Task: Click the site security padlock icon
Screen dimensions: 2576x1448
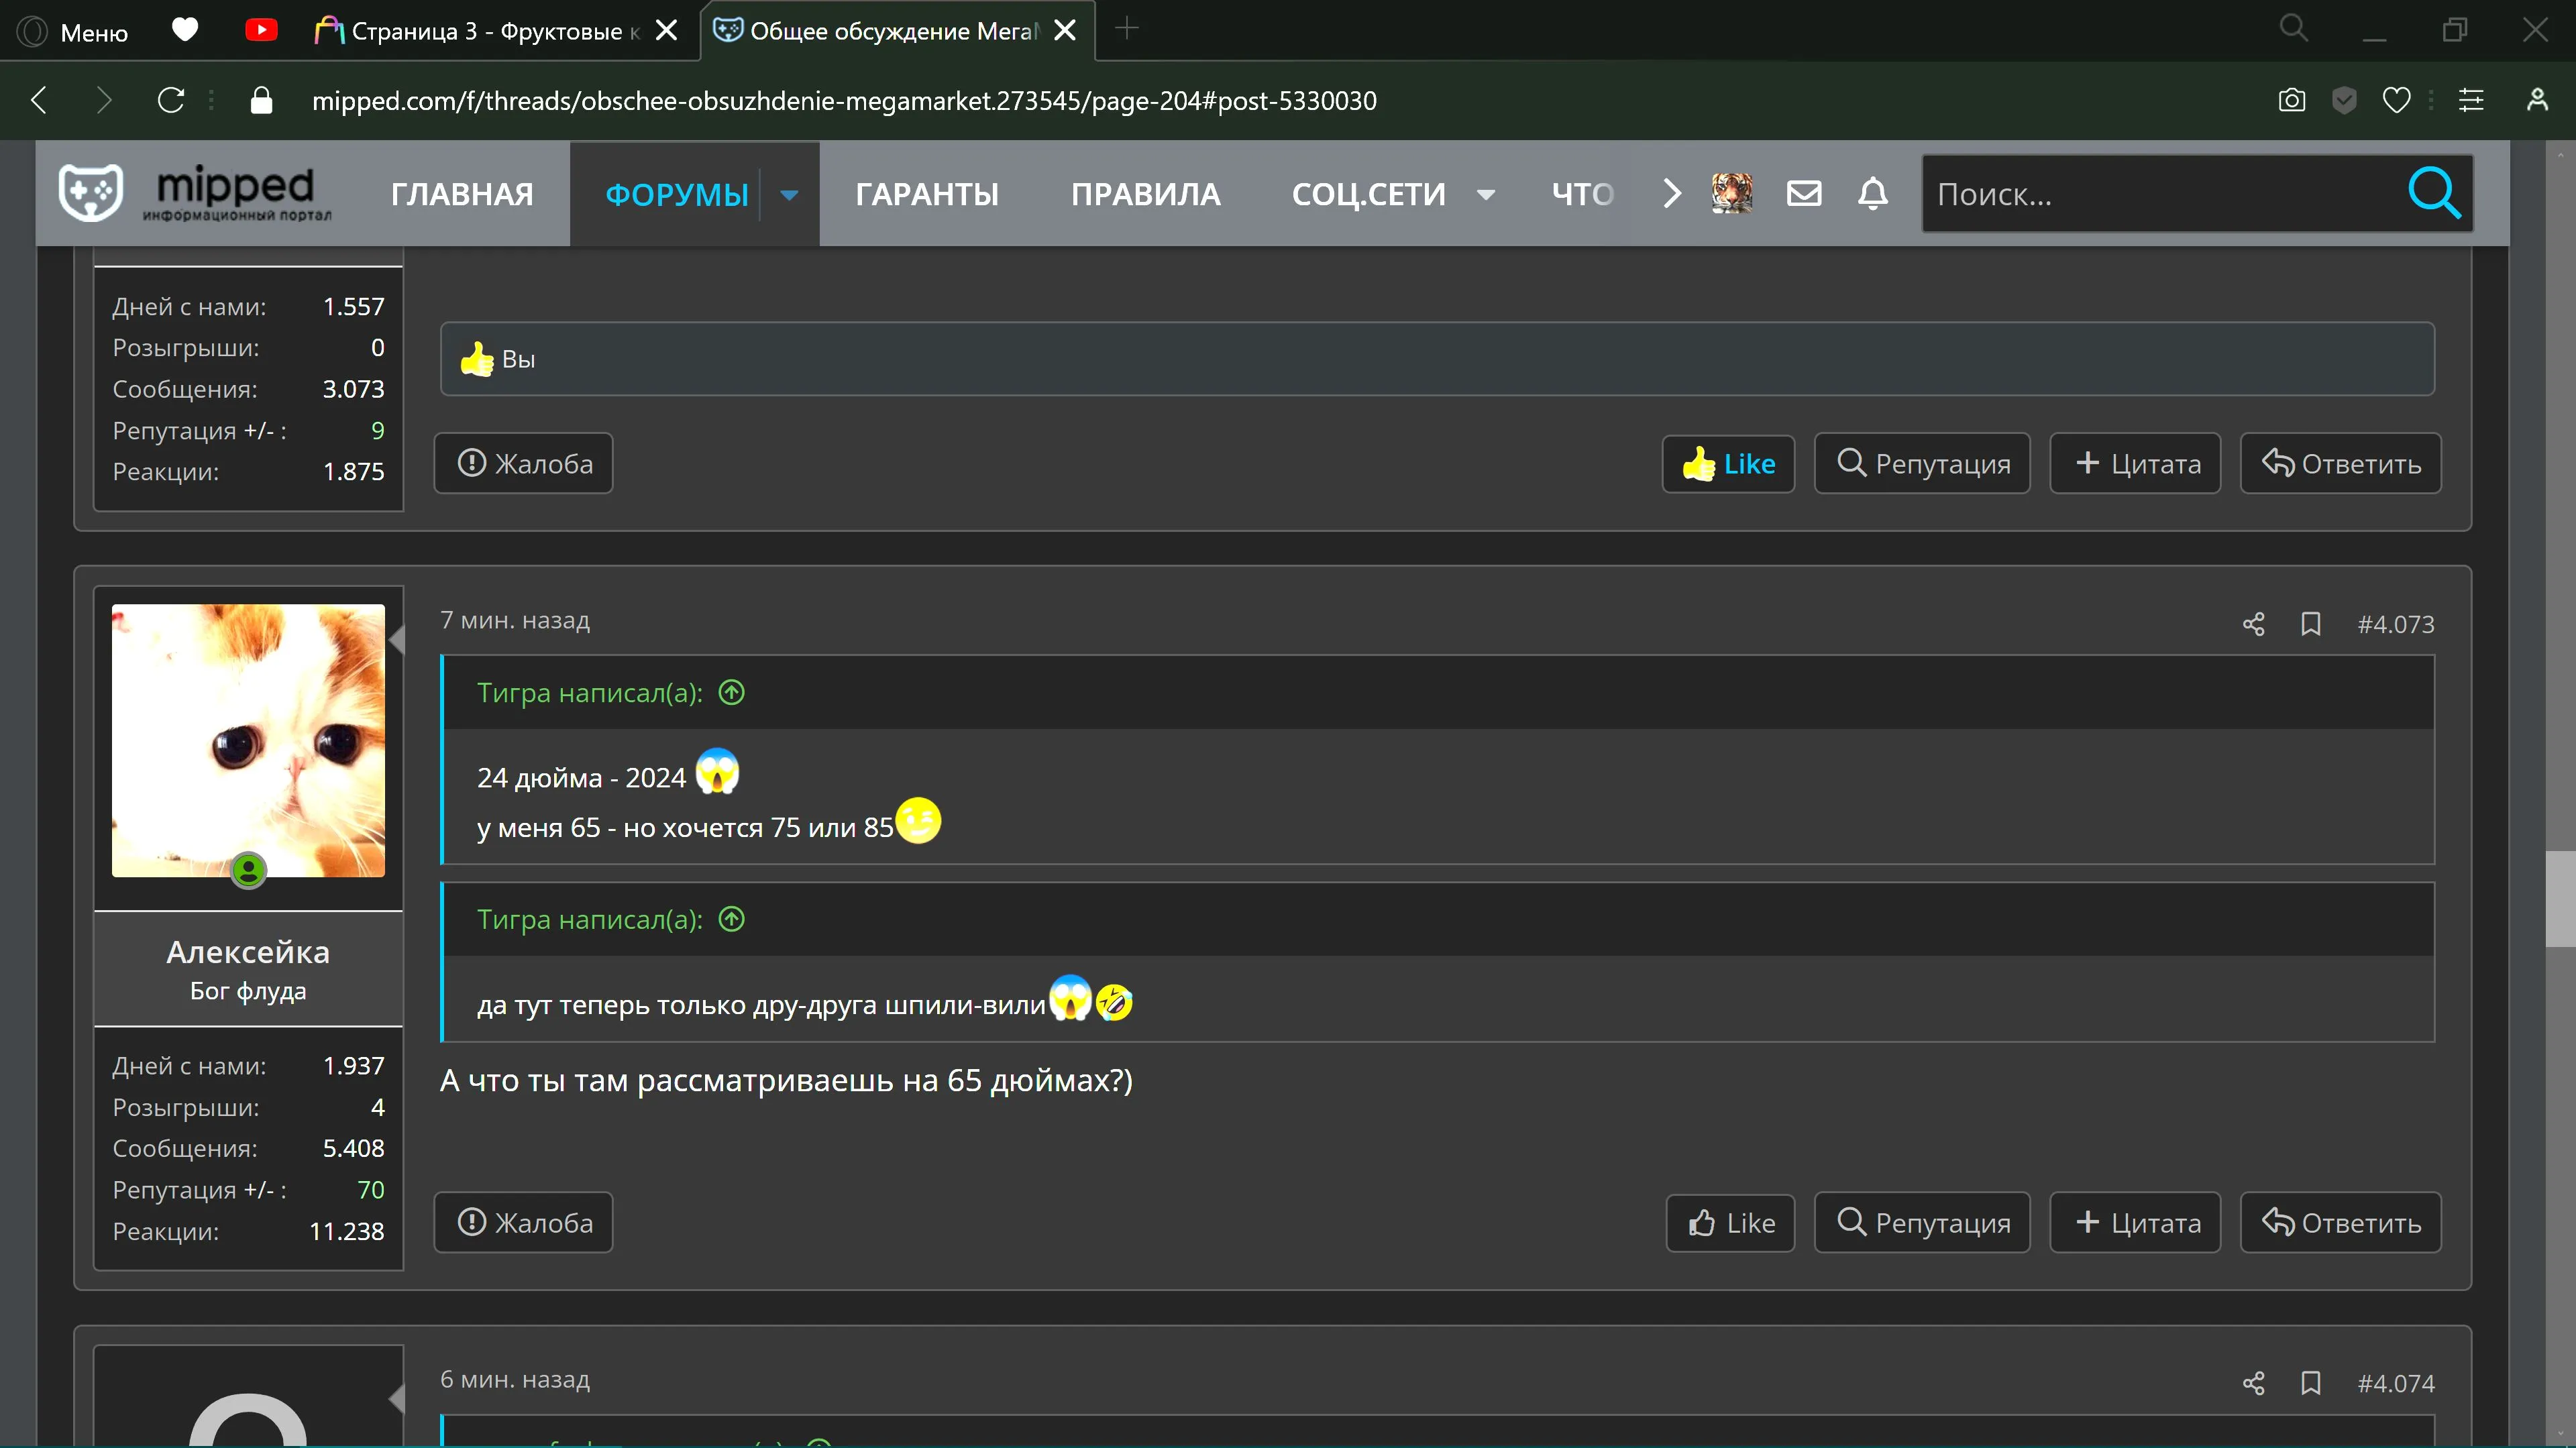Action: [261, 100]
